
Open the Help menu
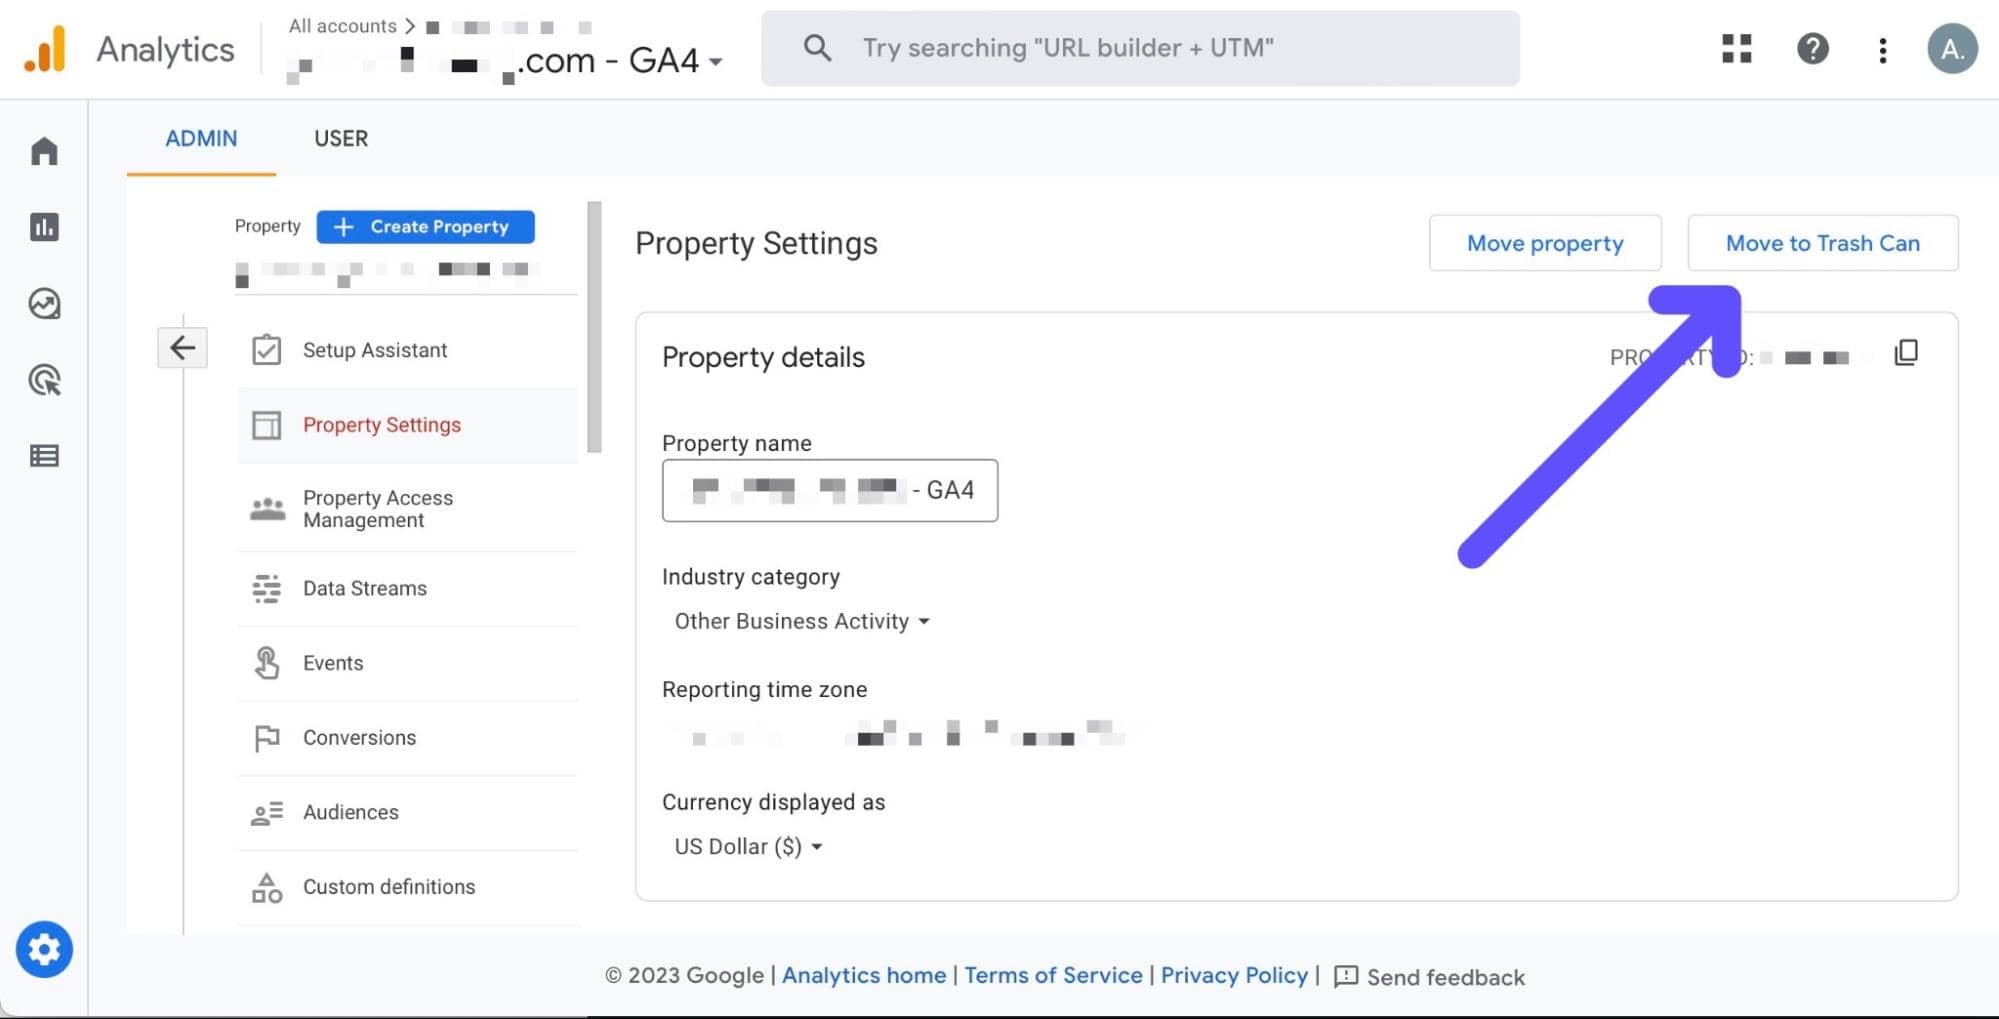[1813, 48]
